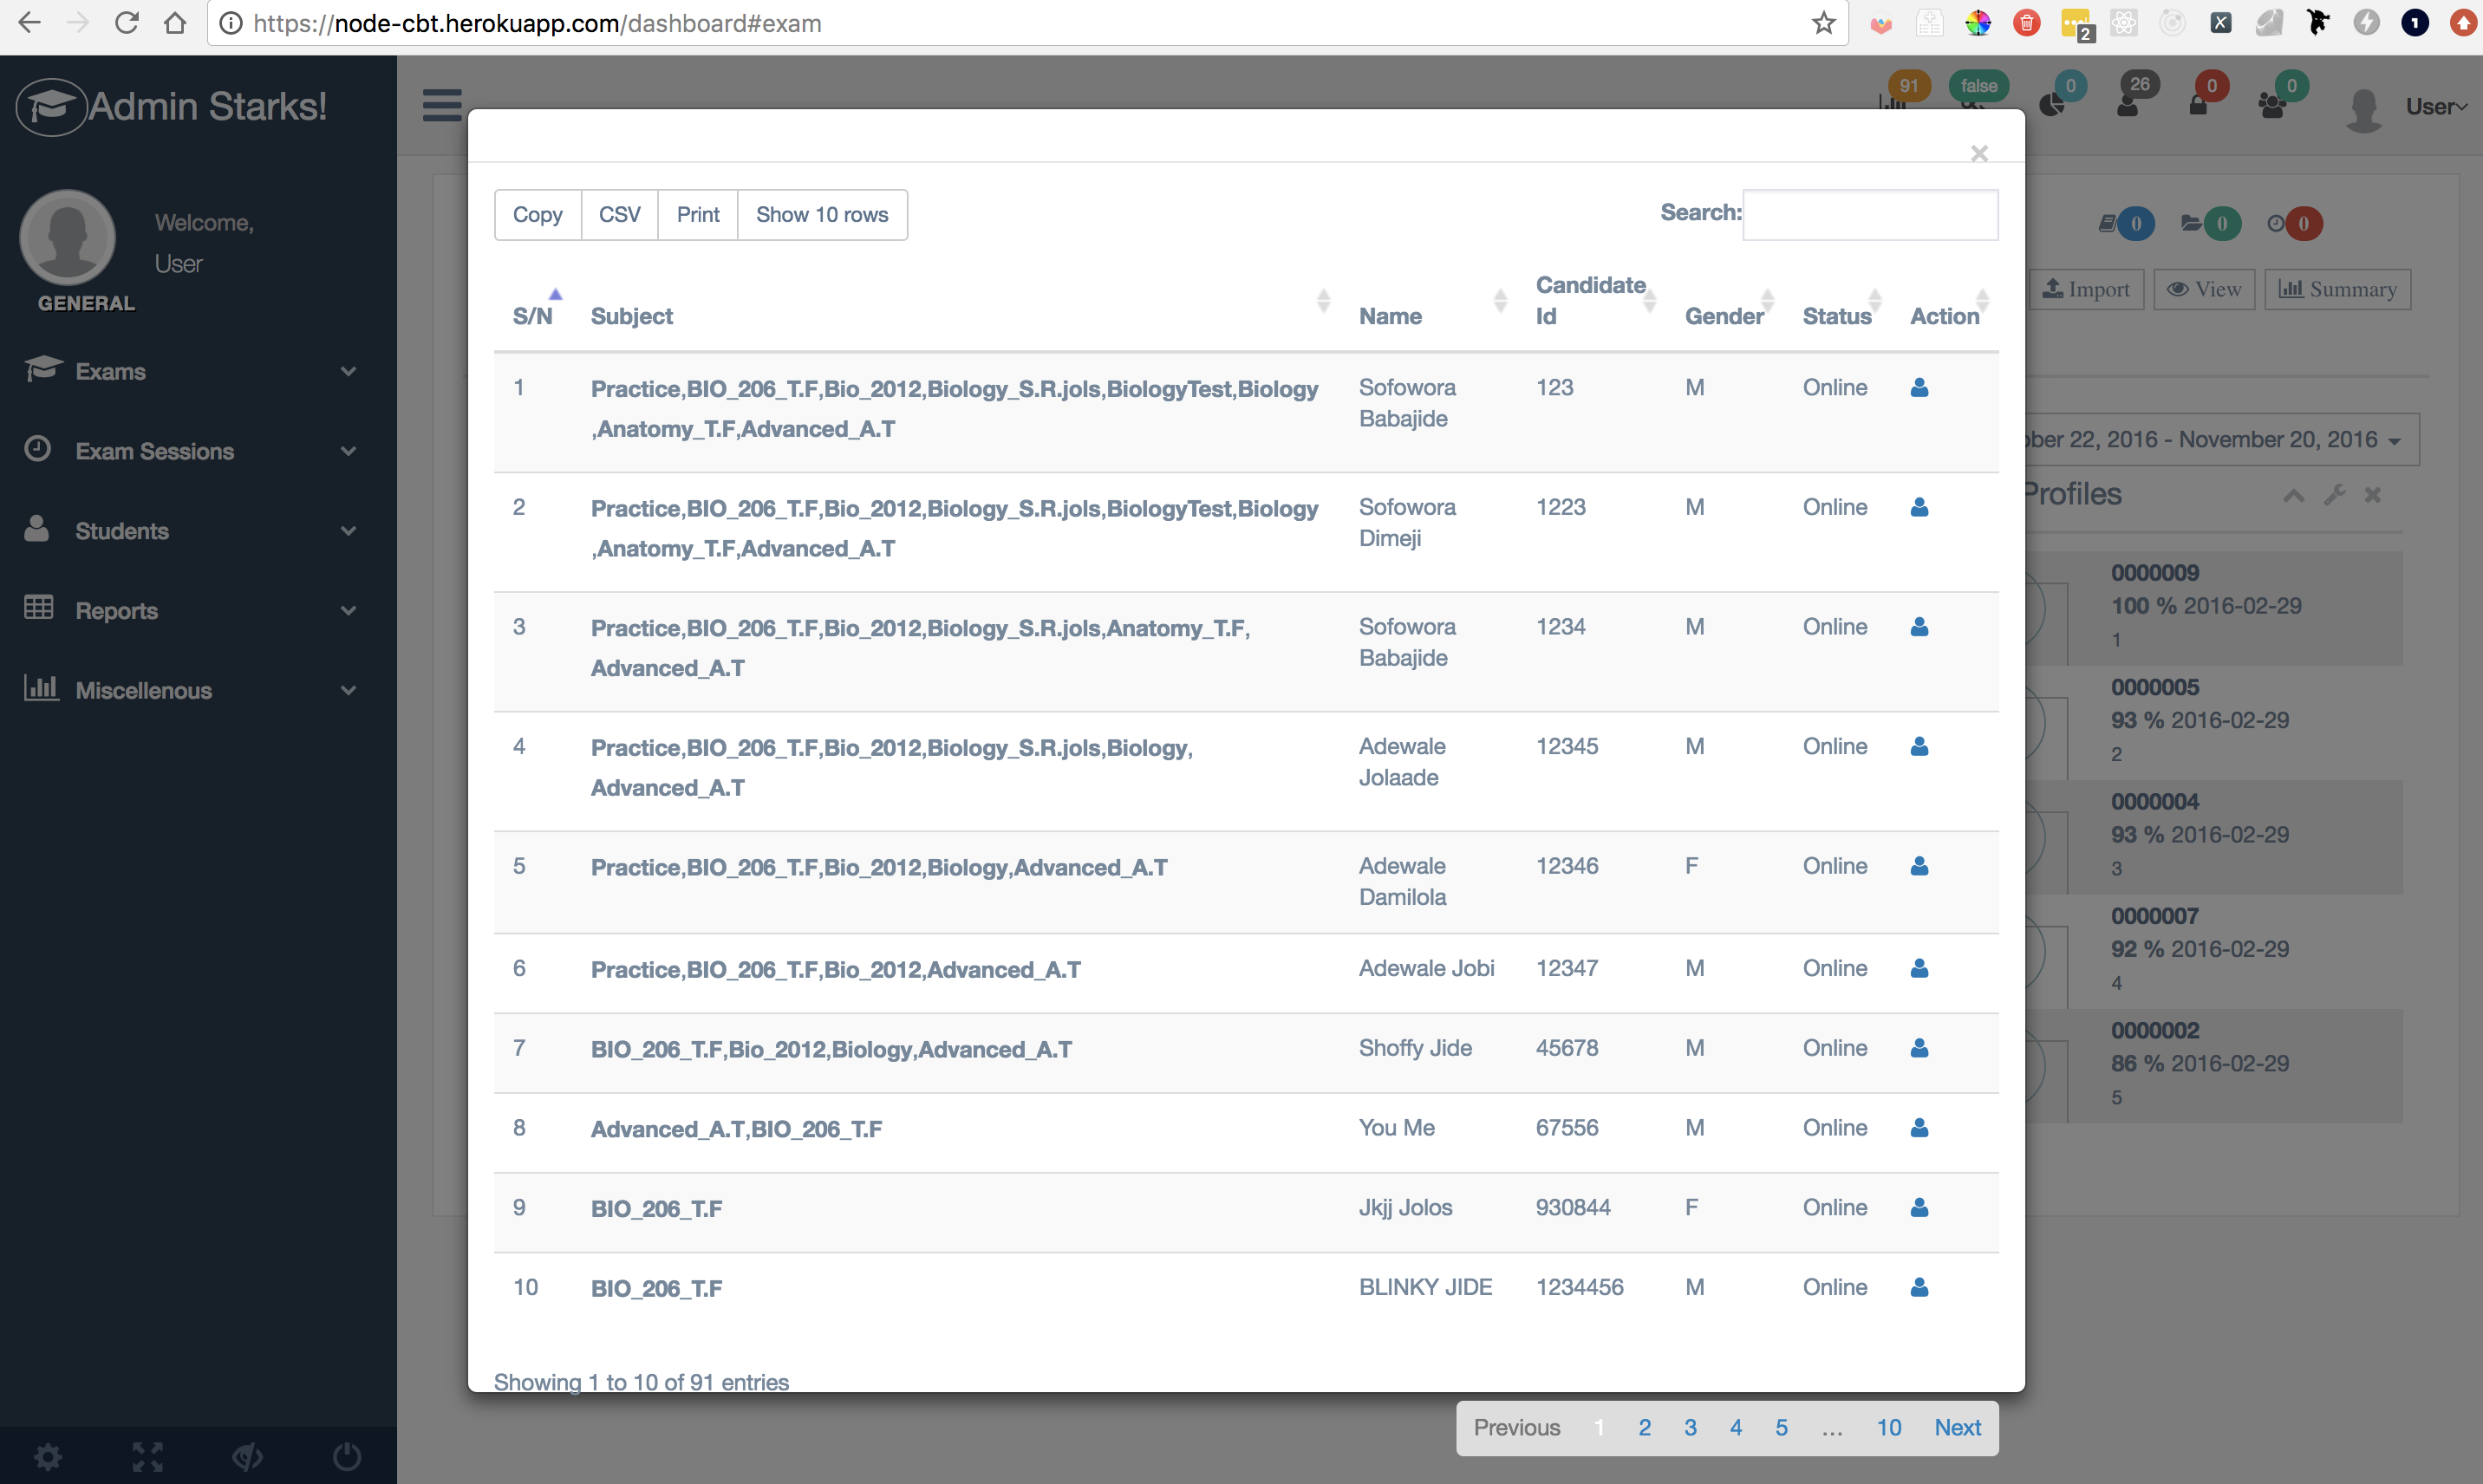Click the settings gear in sidebar footer
Screen dimensions: 2483x1484
[x=48, y=1456]
